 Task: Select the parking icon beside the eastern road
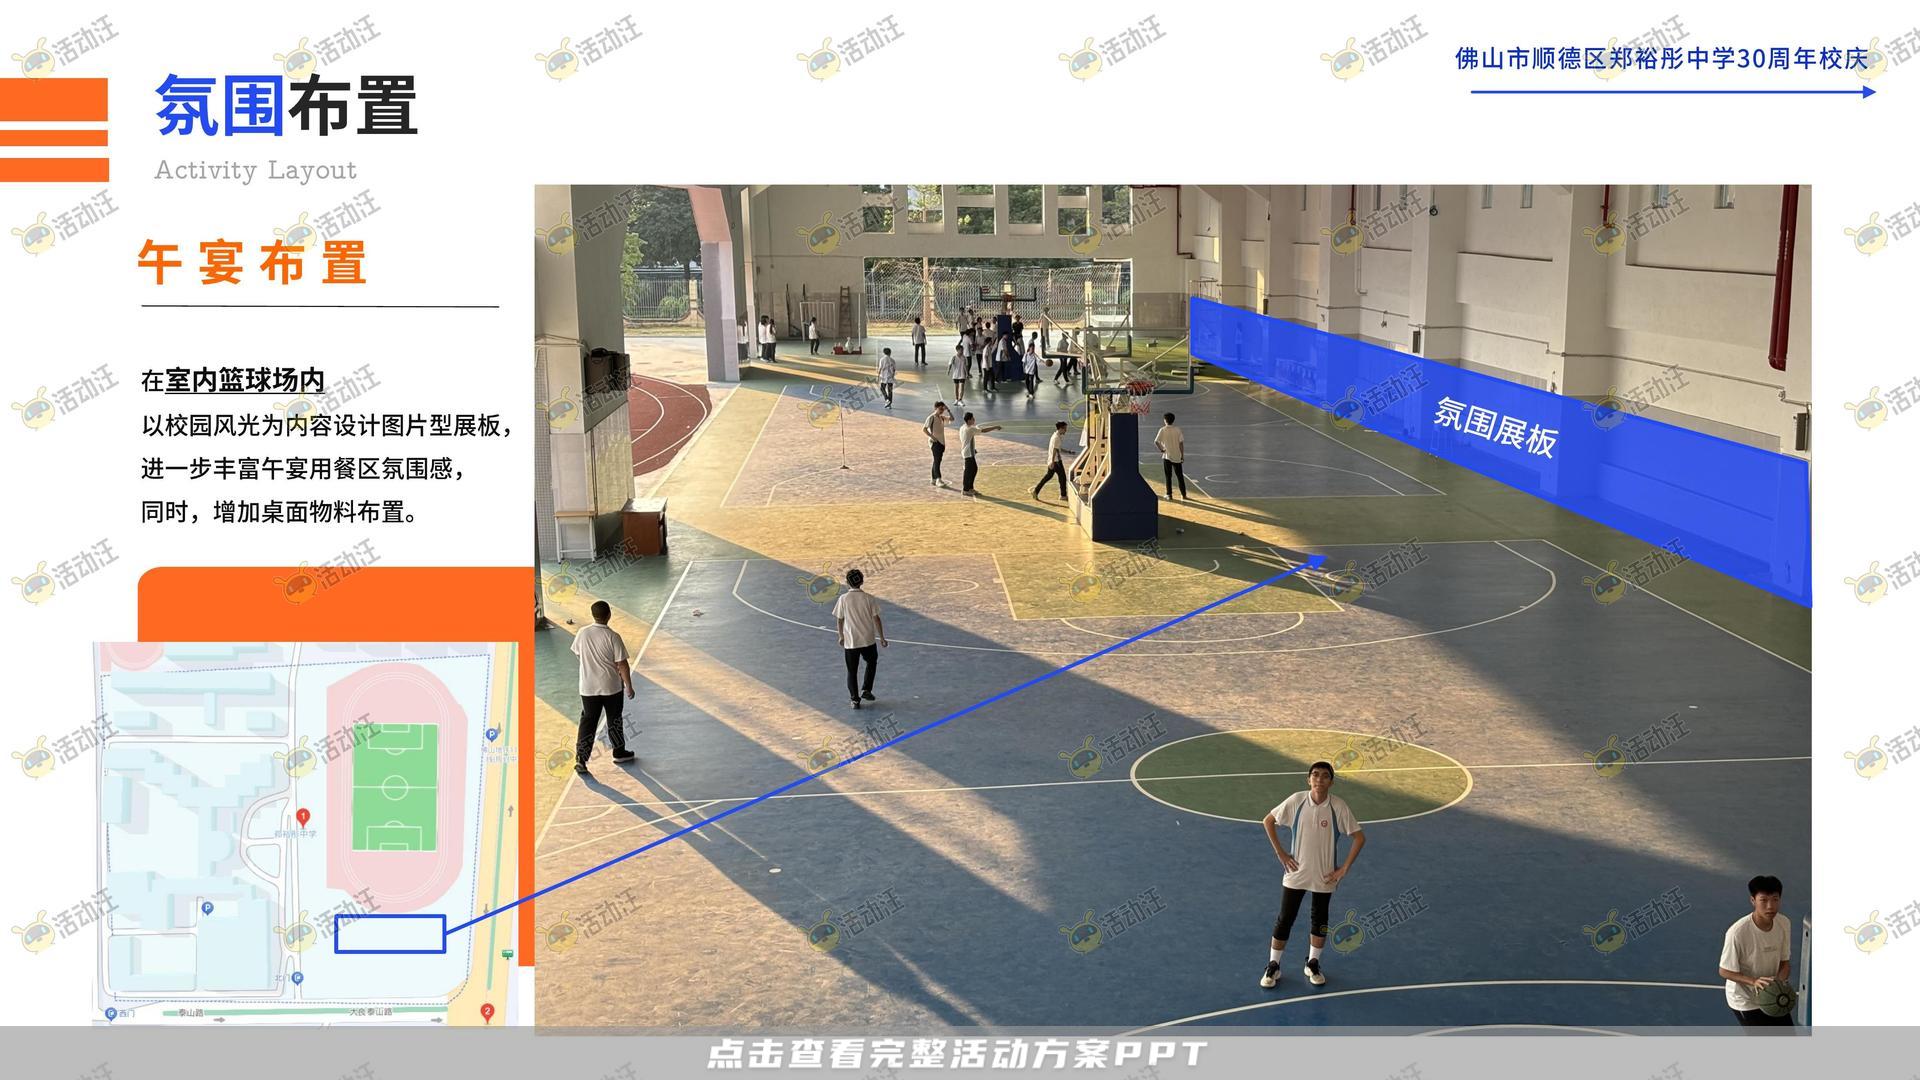491,734
